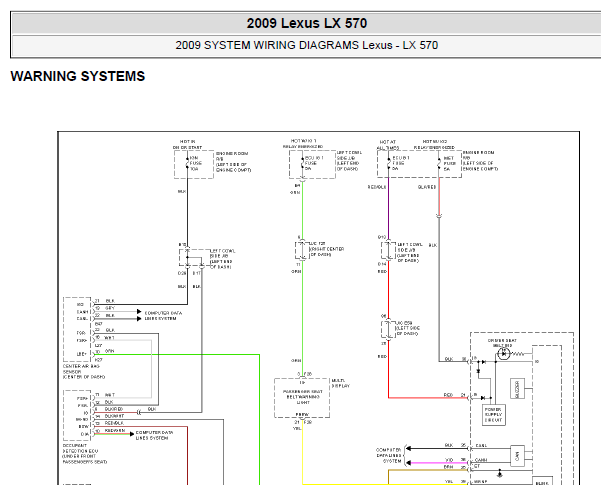Click the ECU IG 1 FUSE label
The height and width of the screenshot is (485, 601).
(x=314, y=163)
